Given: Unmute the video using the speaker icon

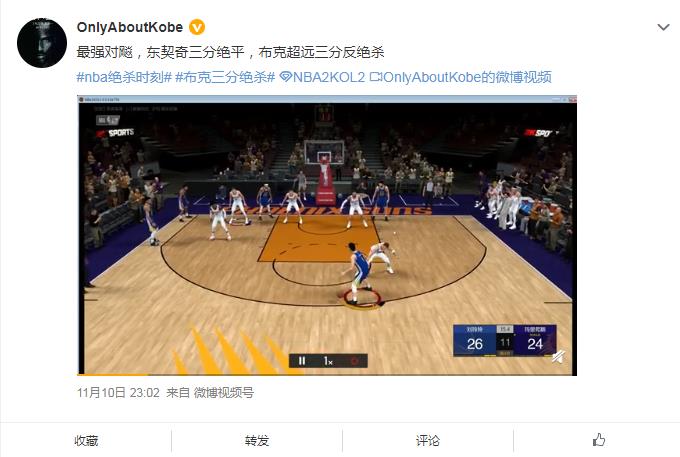Looking at the screenshot, I should click(559, 357).
